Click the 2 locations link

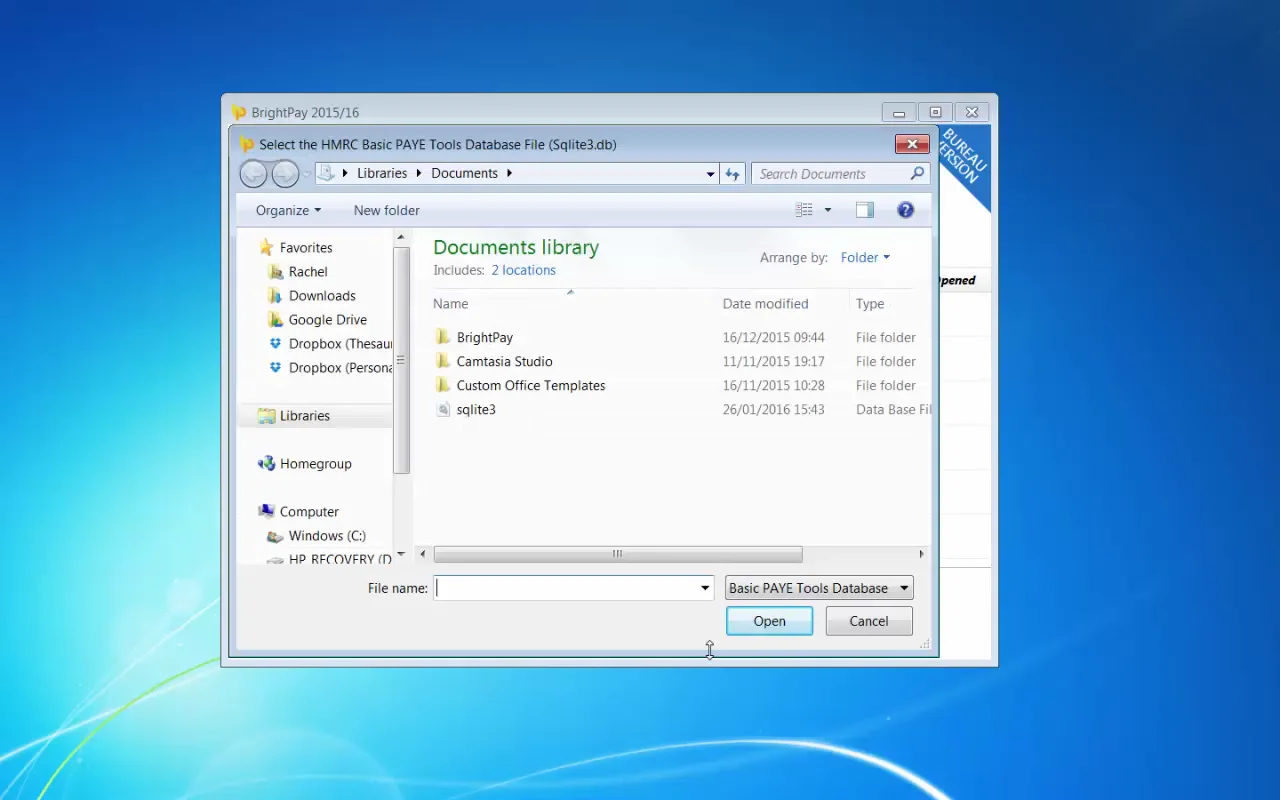523,270
